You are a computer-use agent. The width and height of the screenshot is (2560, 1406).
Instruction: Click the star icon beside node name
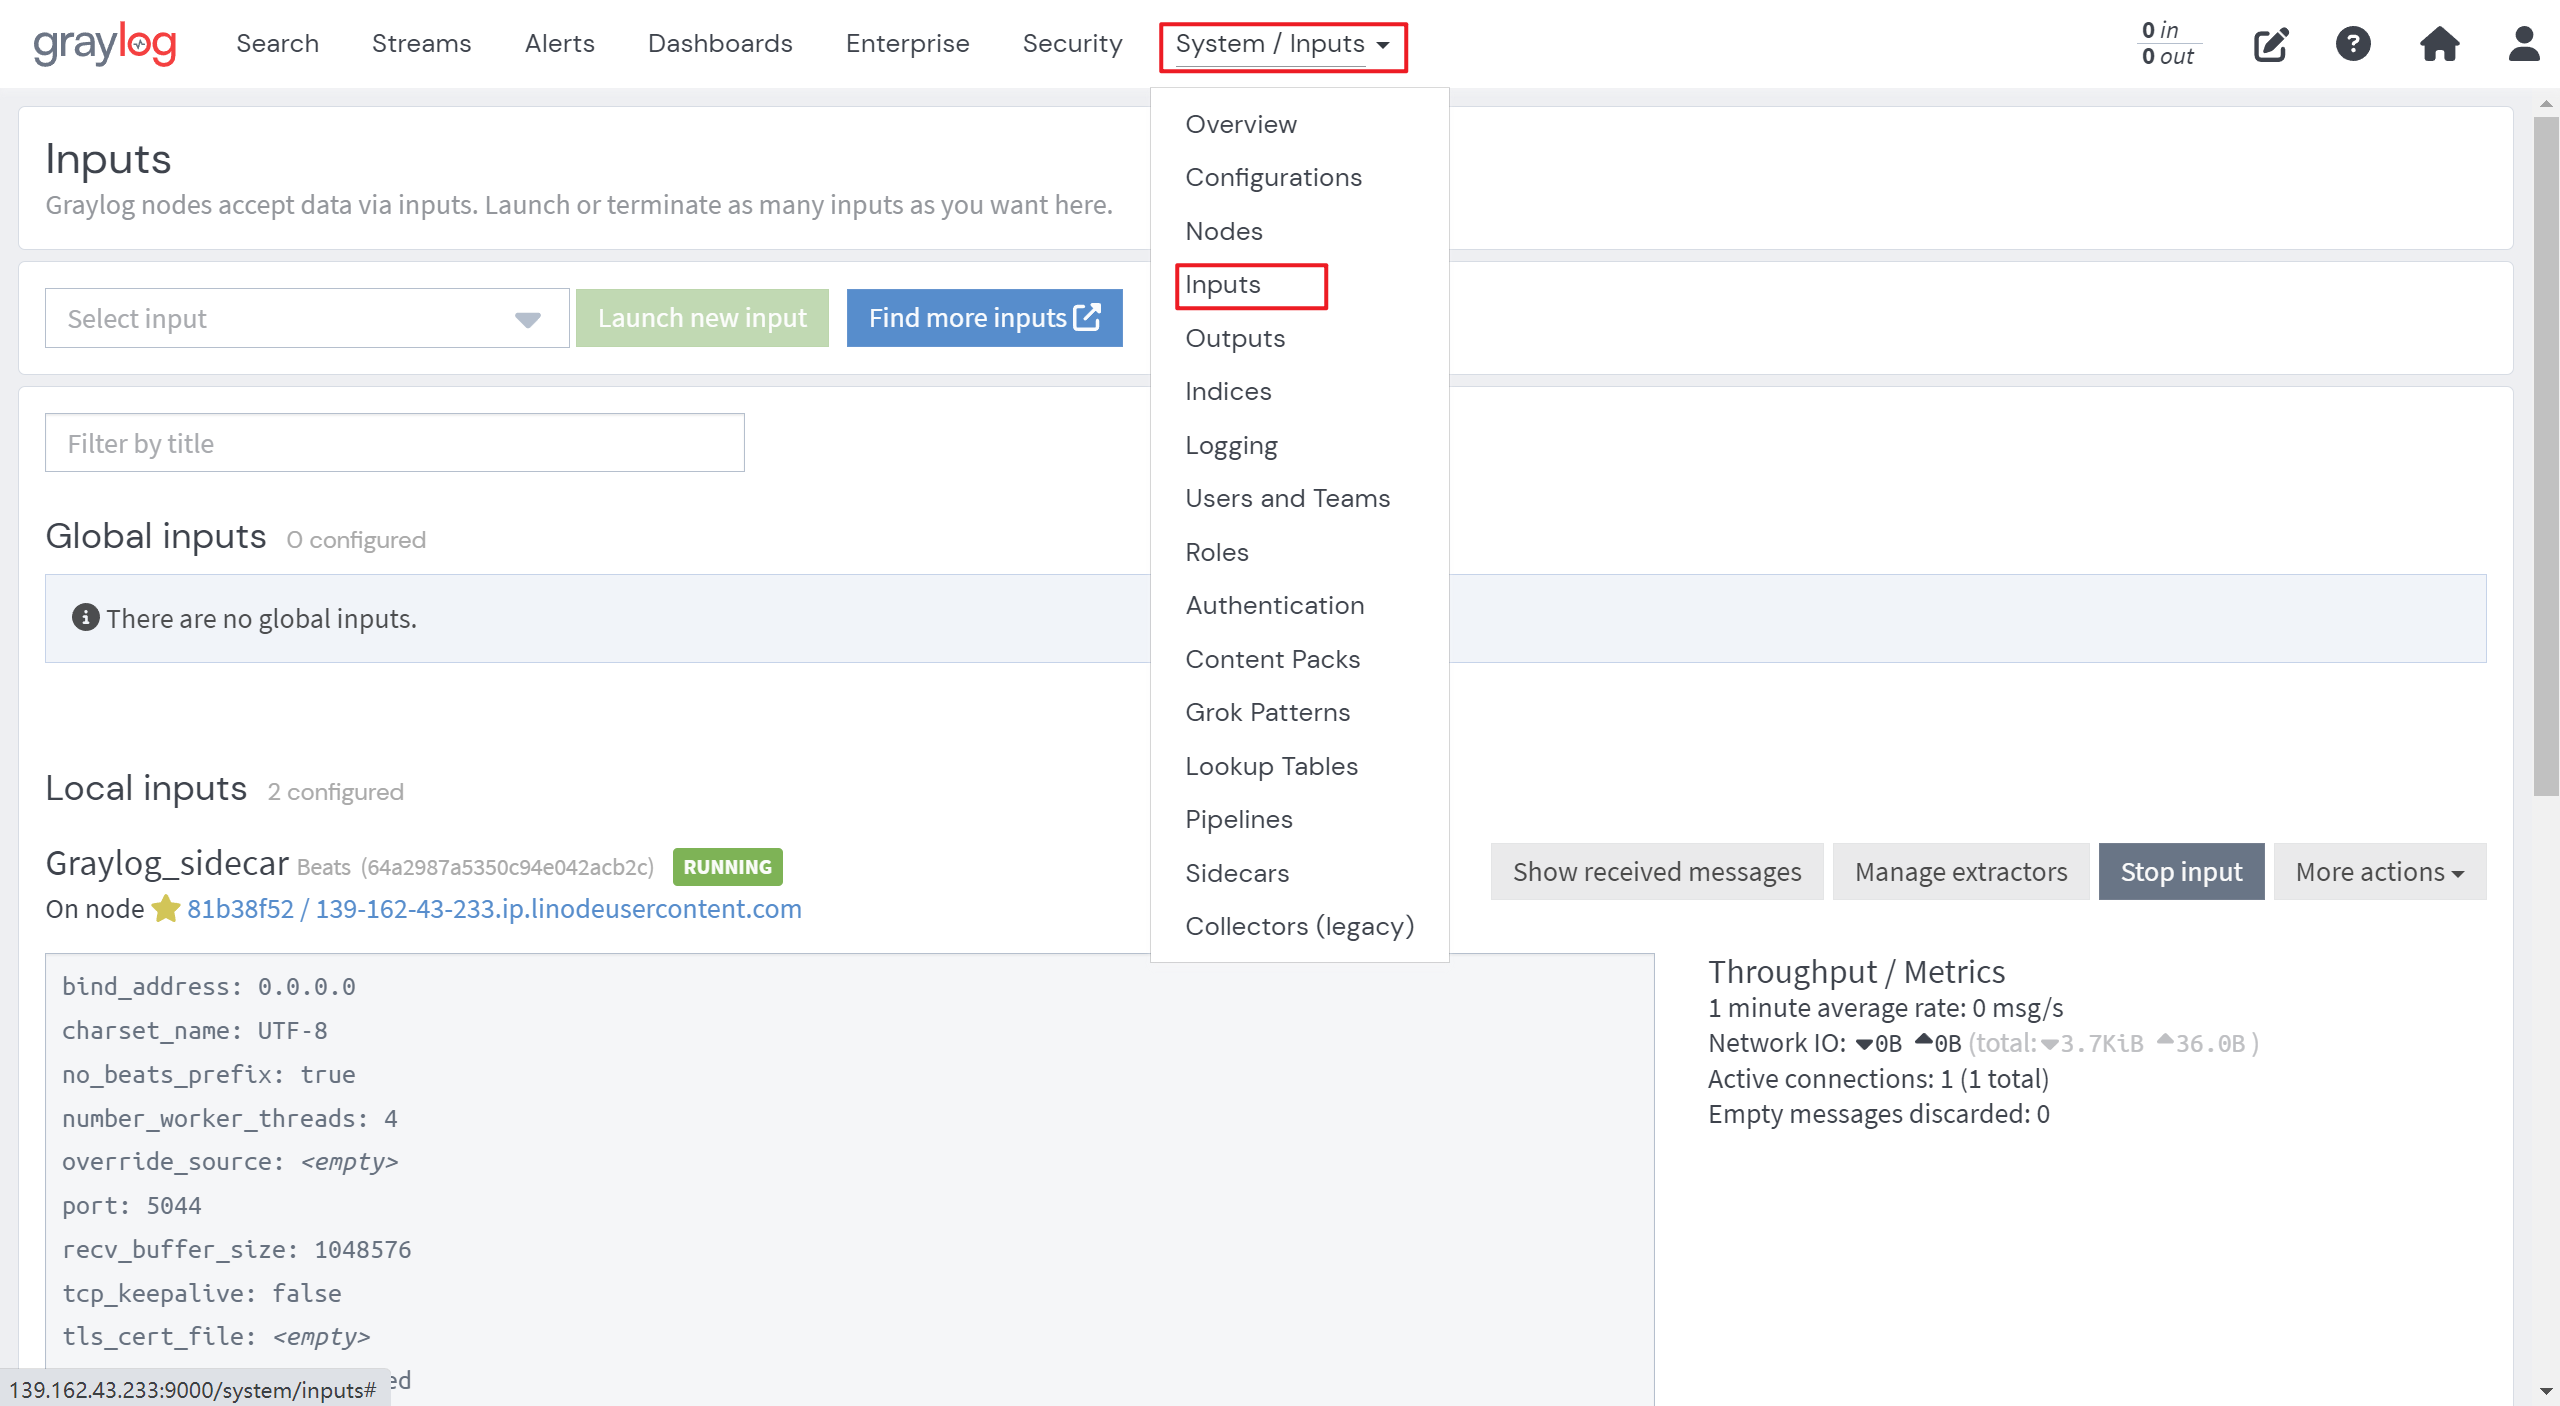pyautogui.click(x=165, y=909)
